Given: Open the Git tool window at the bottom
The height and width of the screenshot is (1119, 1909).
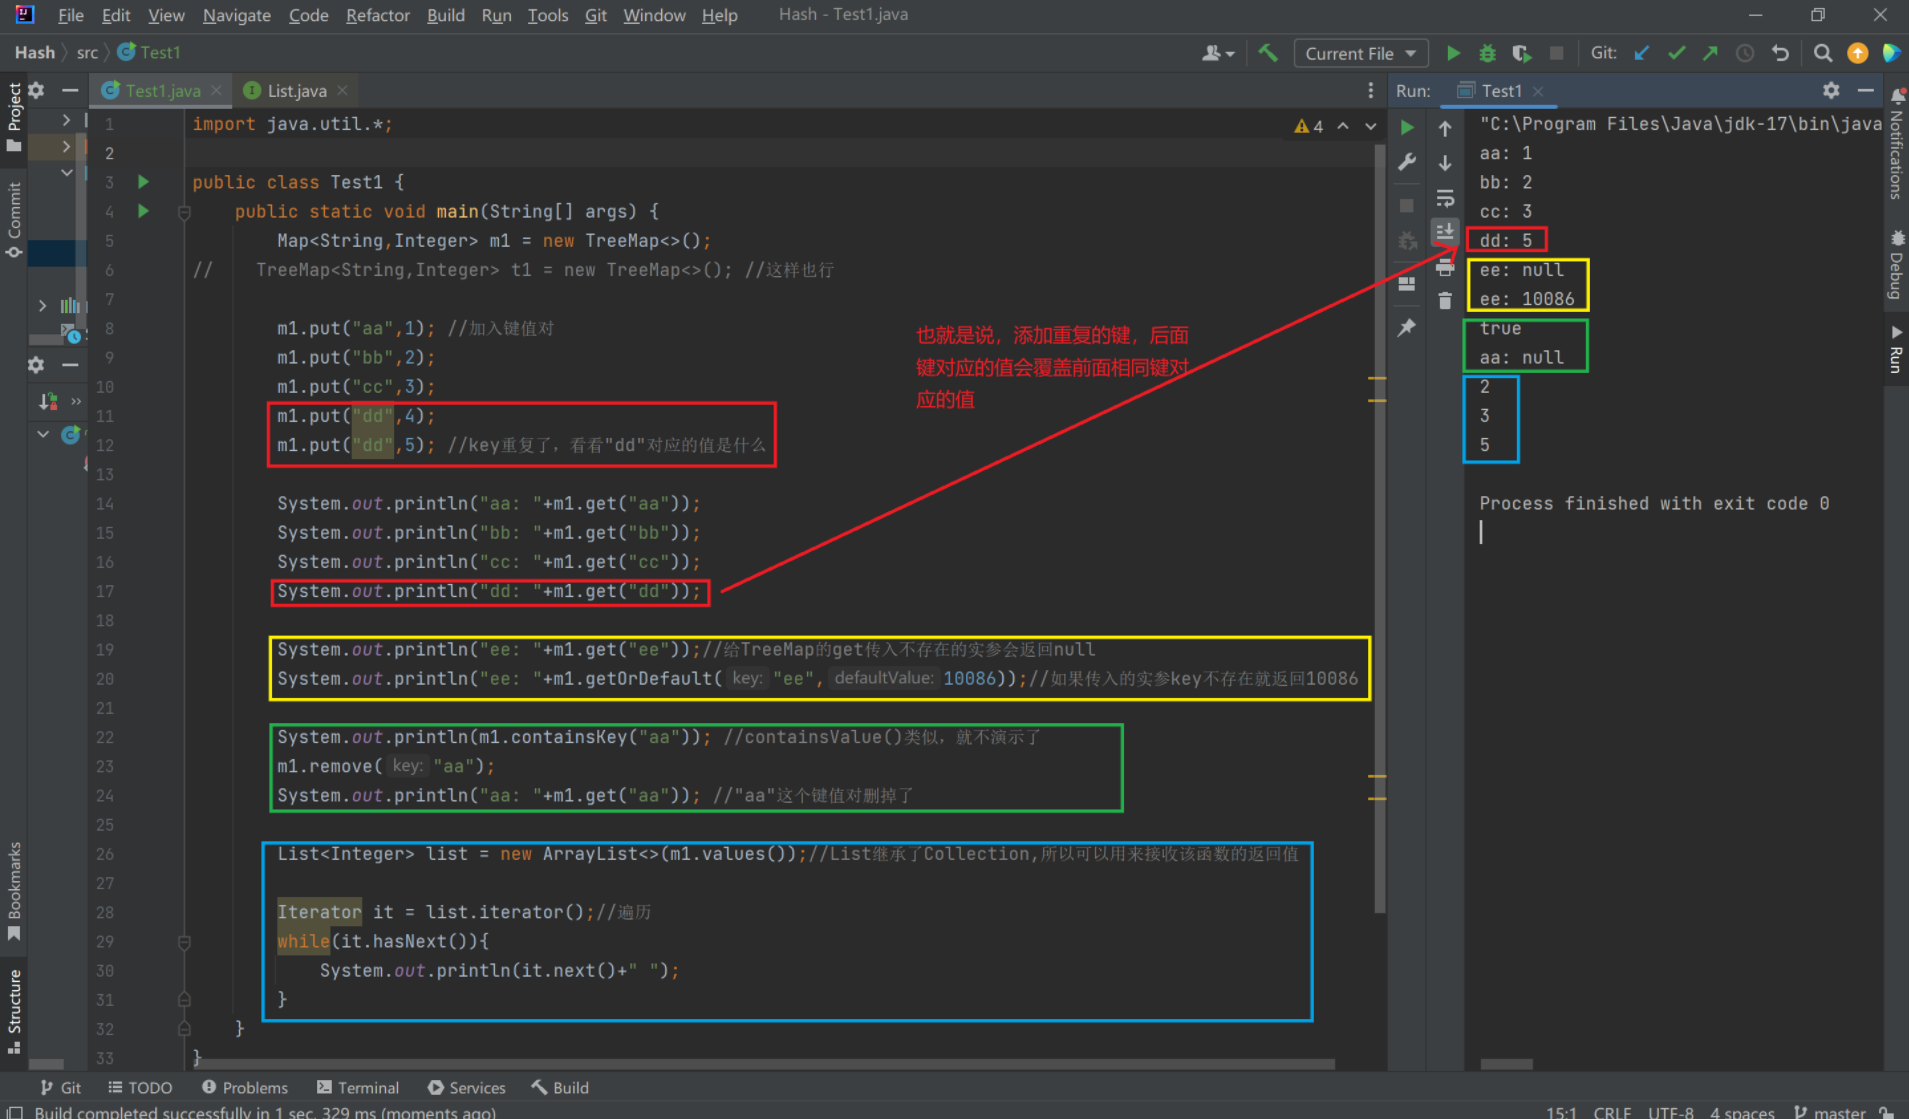Looking at the screenshot, I should (61, 1087).
